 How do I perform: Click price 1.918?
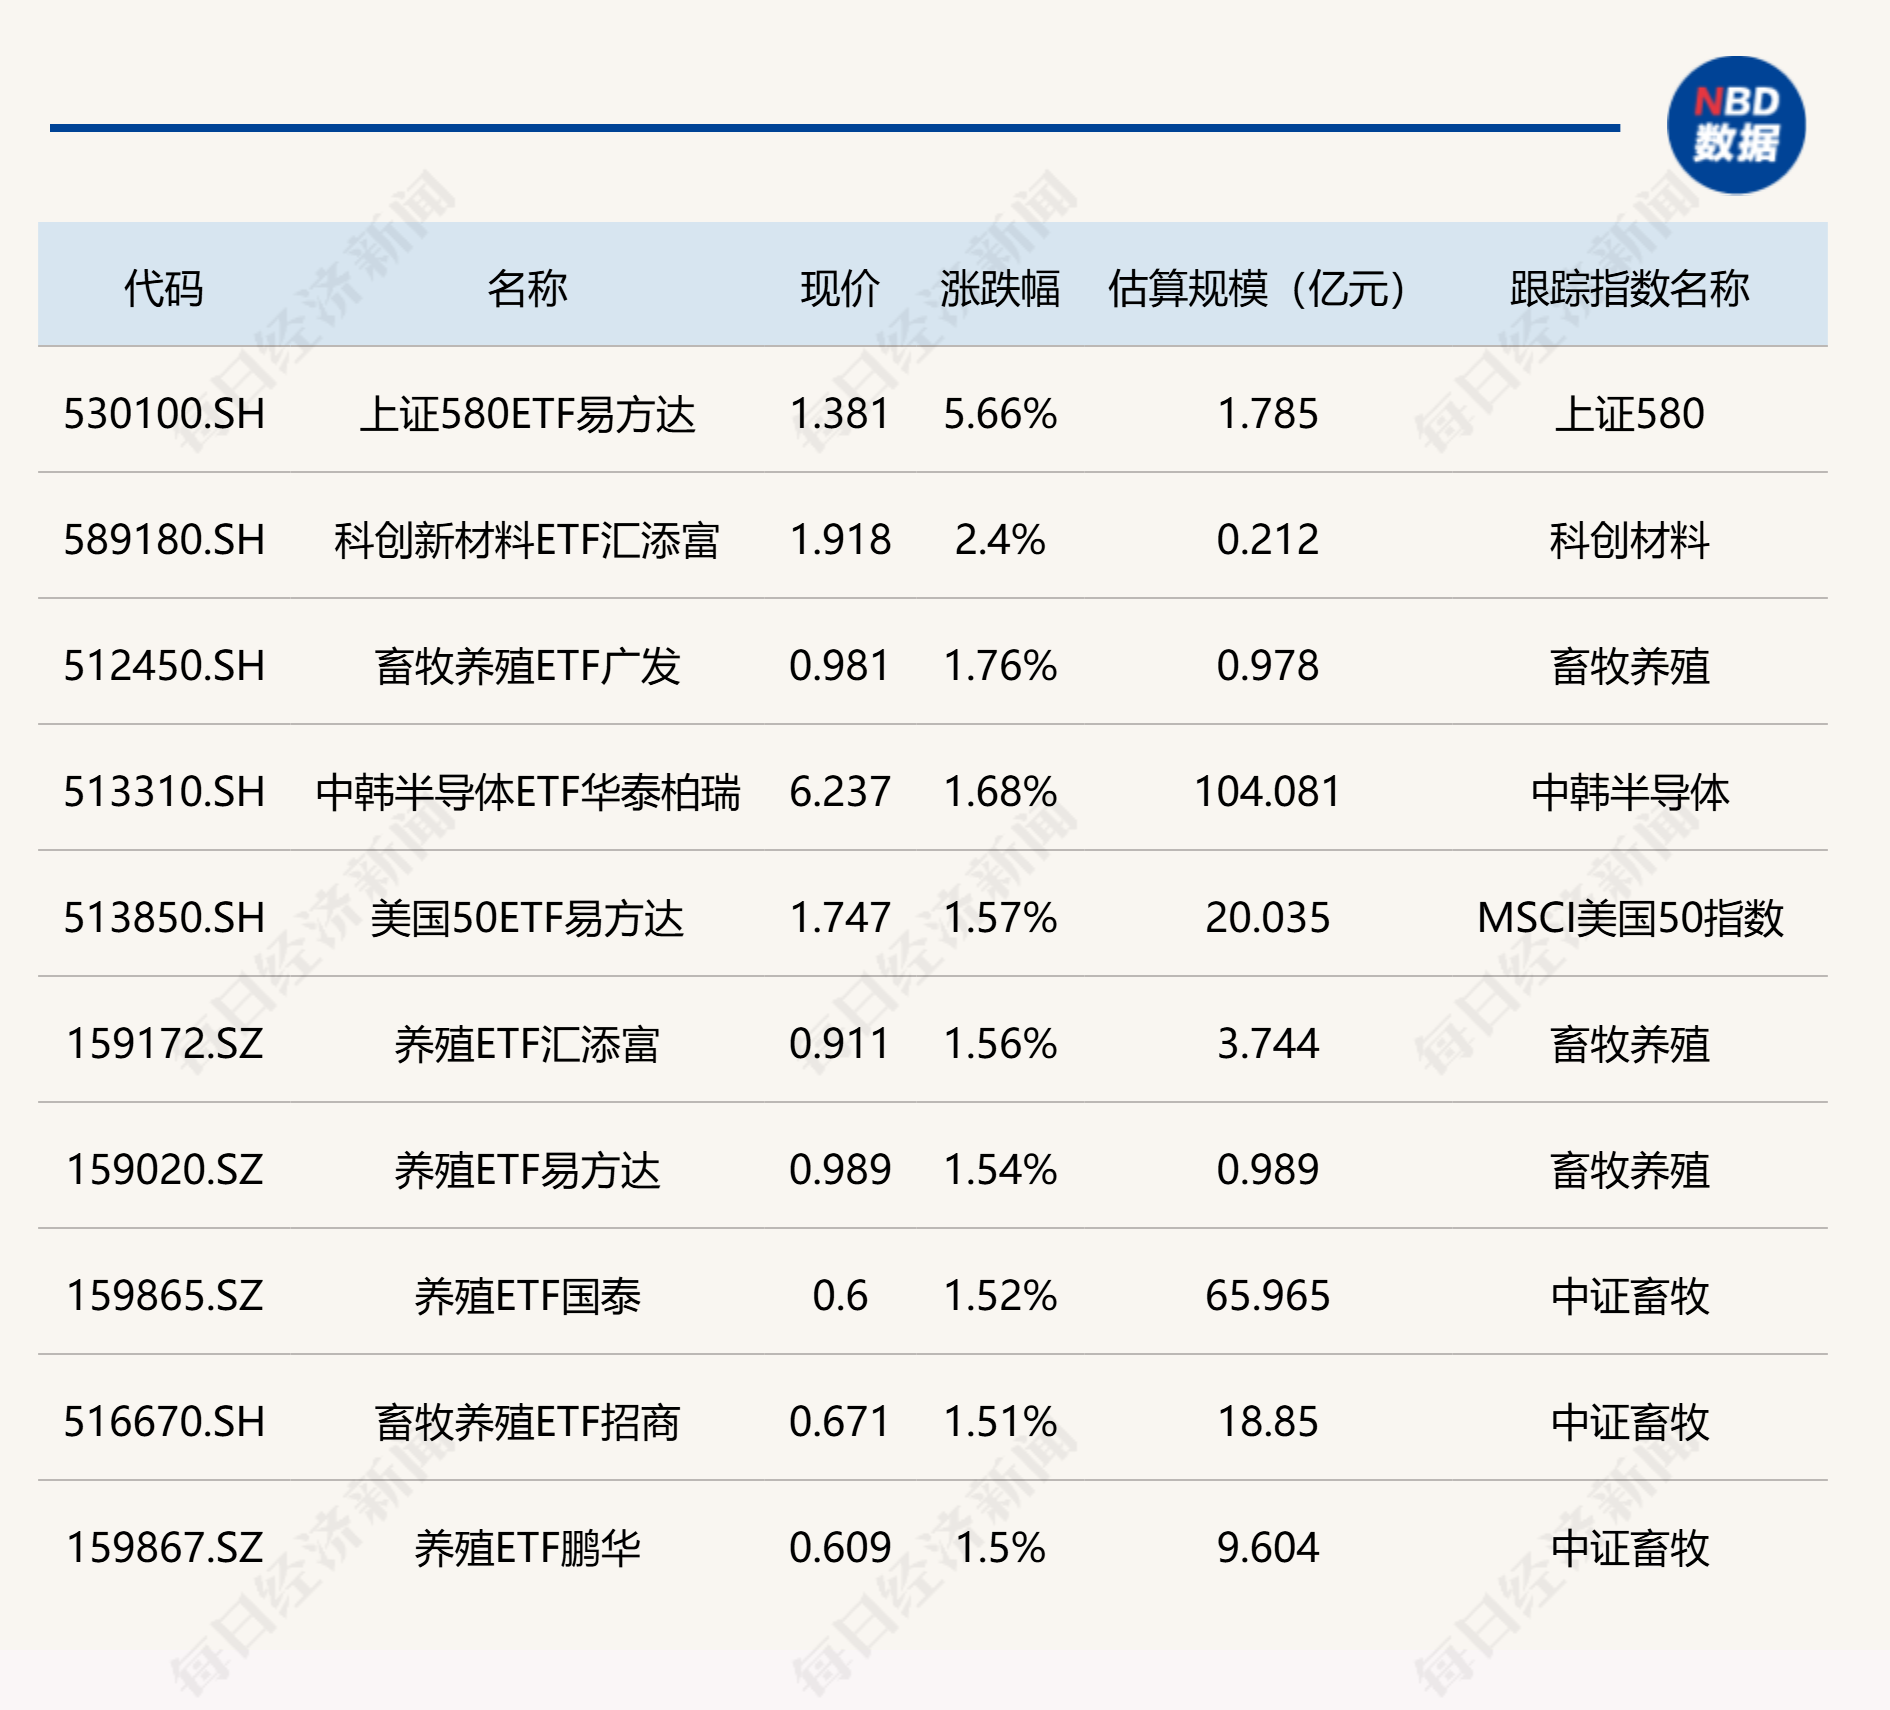pos(840,540)
